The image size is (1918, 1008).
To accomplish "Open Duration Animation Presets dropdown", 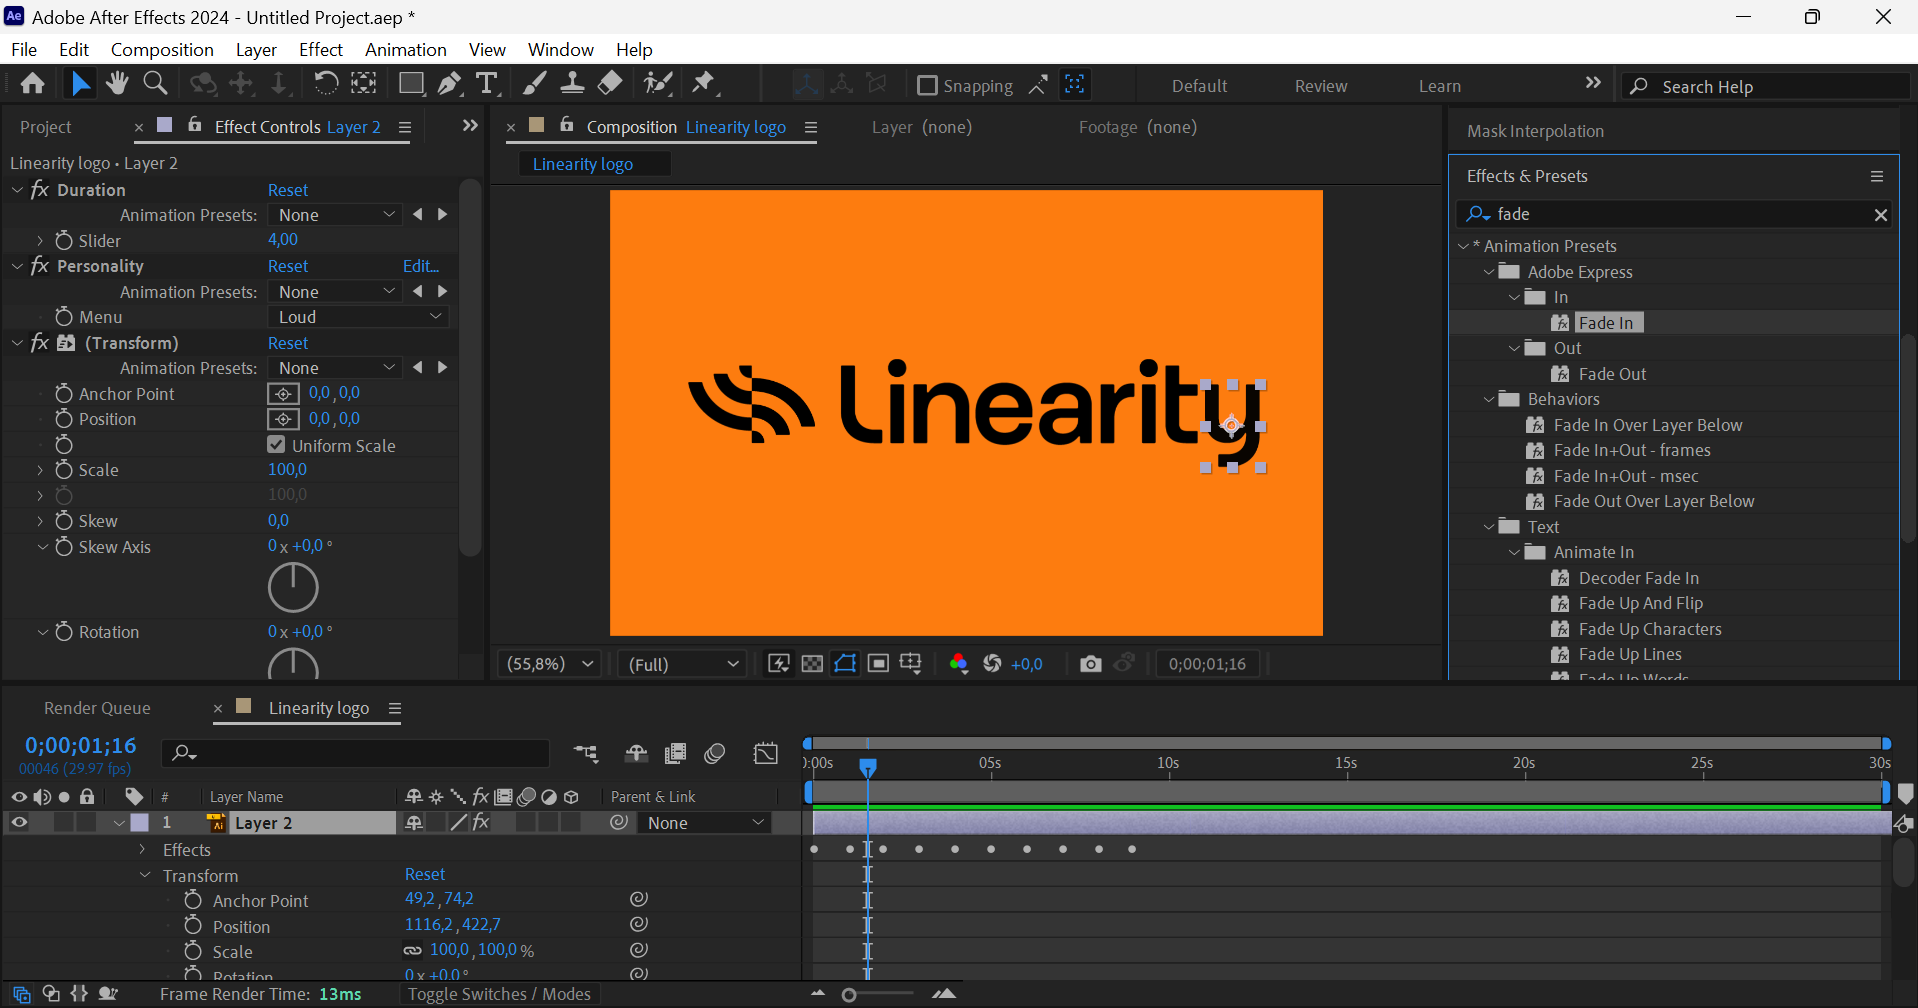I will (x=335, y=215).
